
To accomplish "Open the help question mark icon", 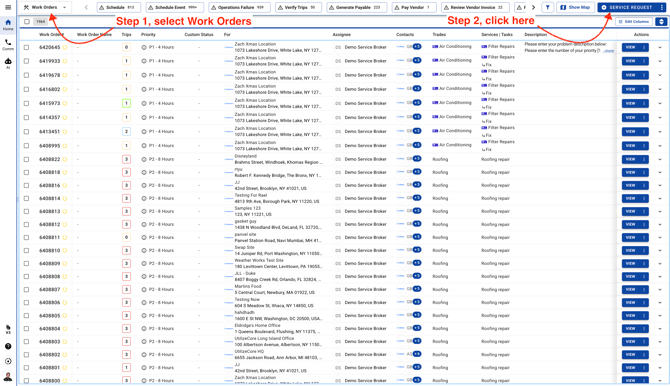I will point(8,346).
